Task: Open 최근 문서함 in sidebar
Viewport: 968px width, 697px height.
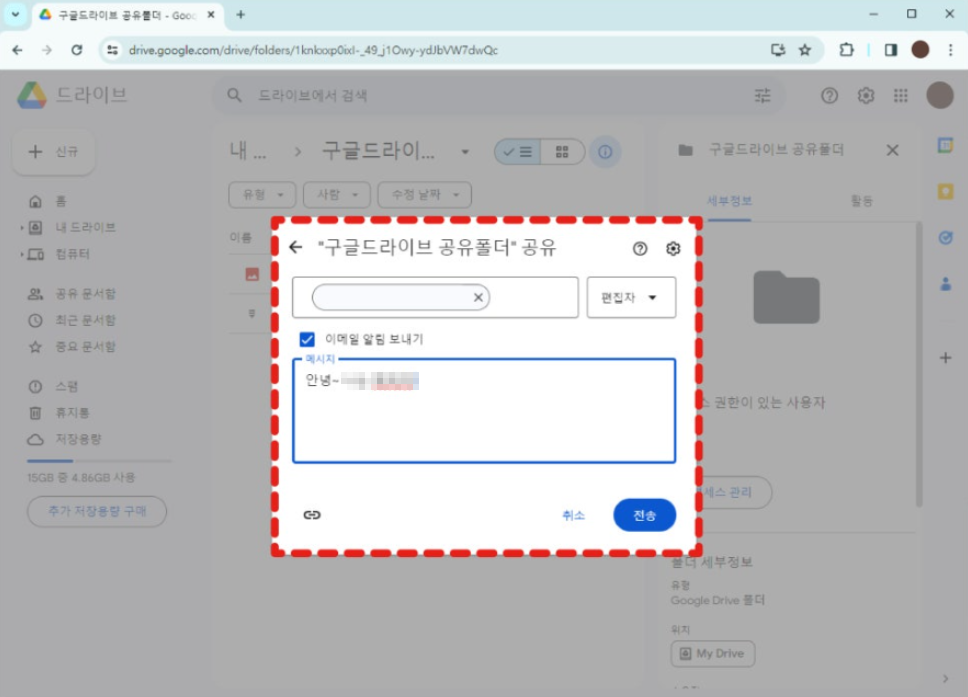Action: 72,320
